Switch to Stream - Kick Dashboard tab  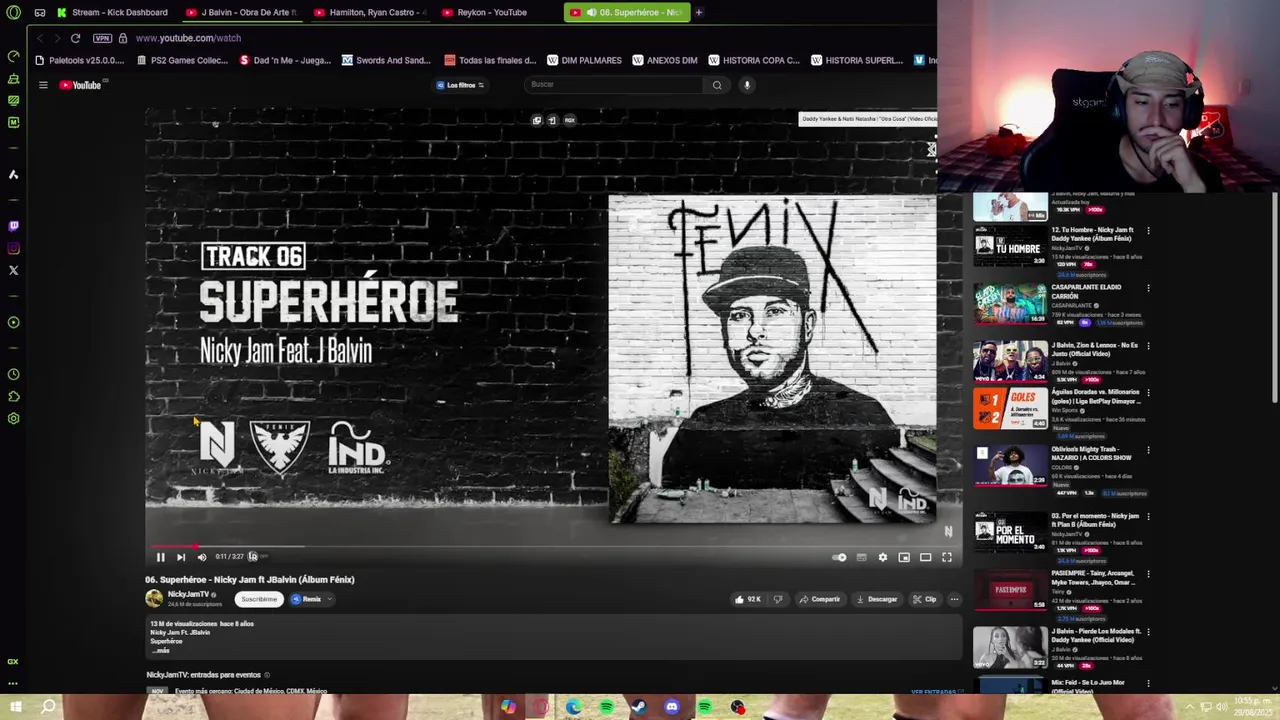112,12
